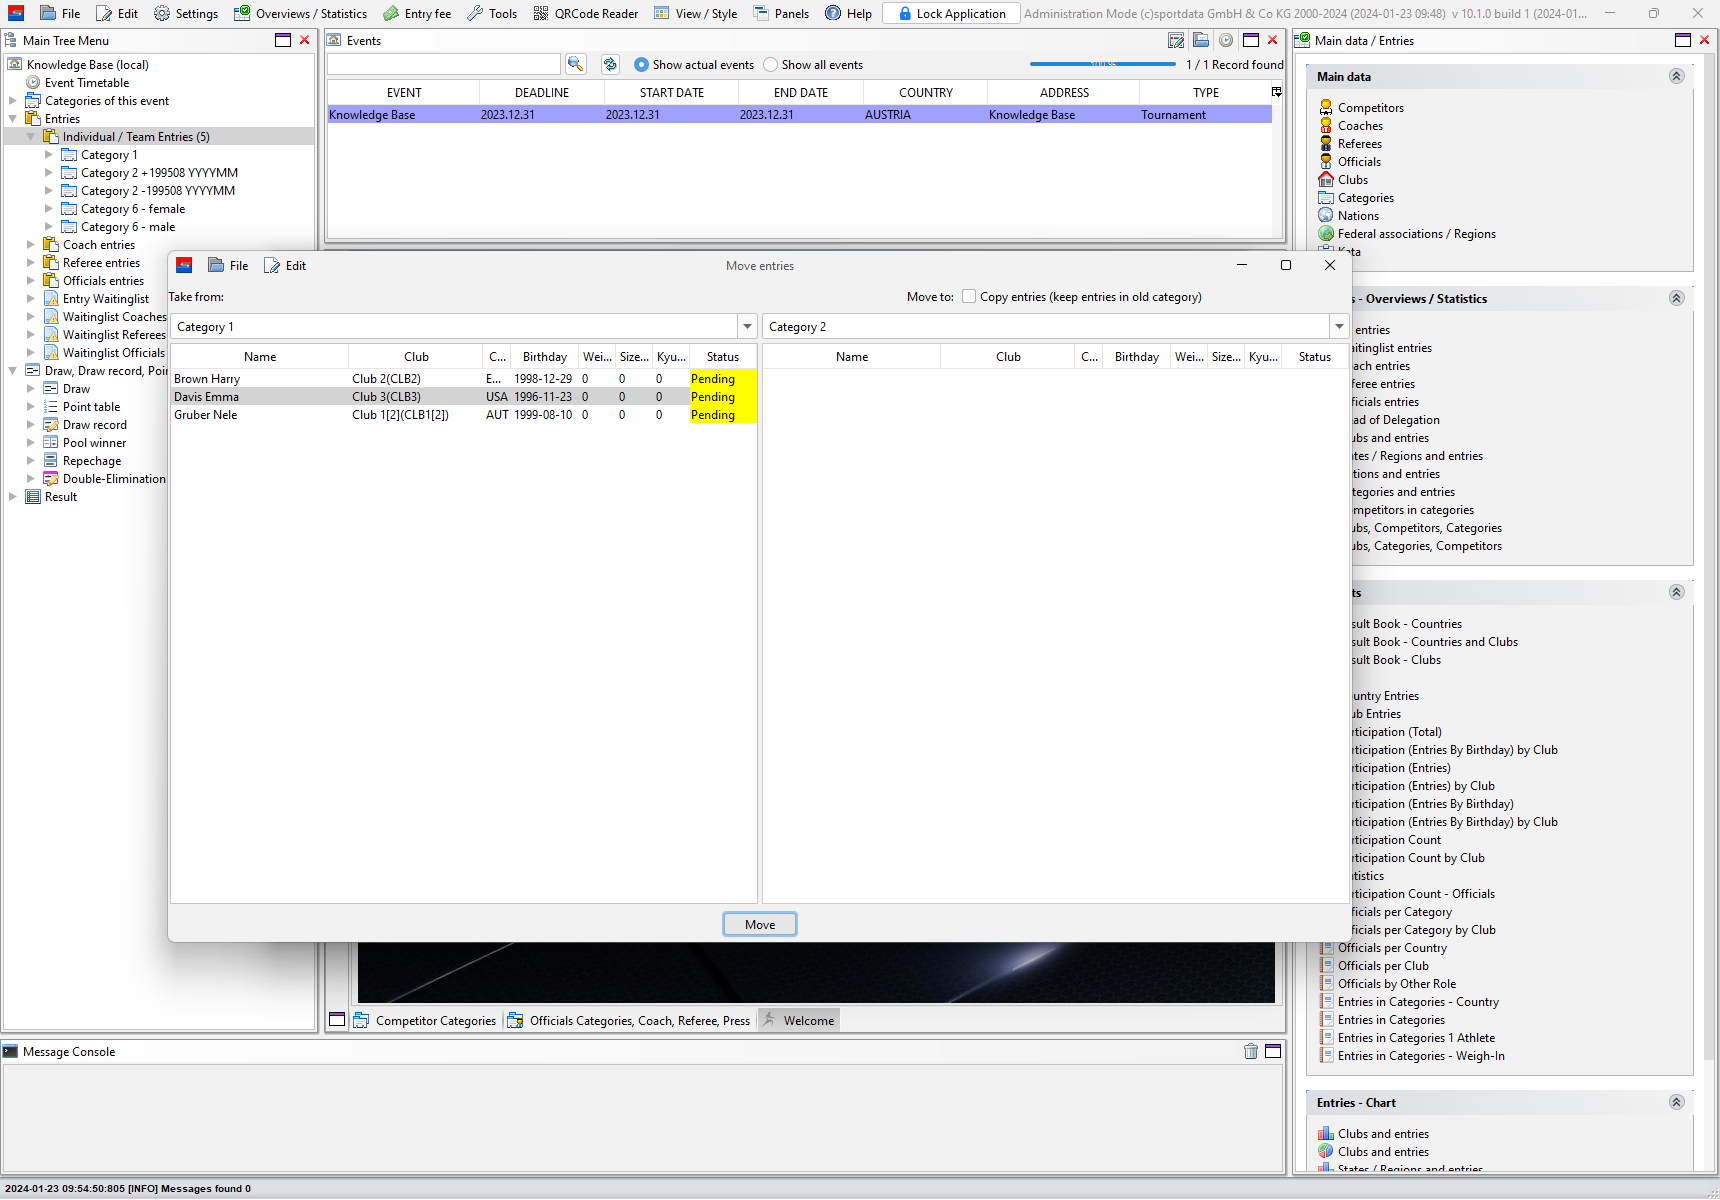Open the Move to Category 2 dropdown
Screen dimensions: 1720x1200
point(1339,327)
